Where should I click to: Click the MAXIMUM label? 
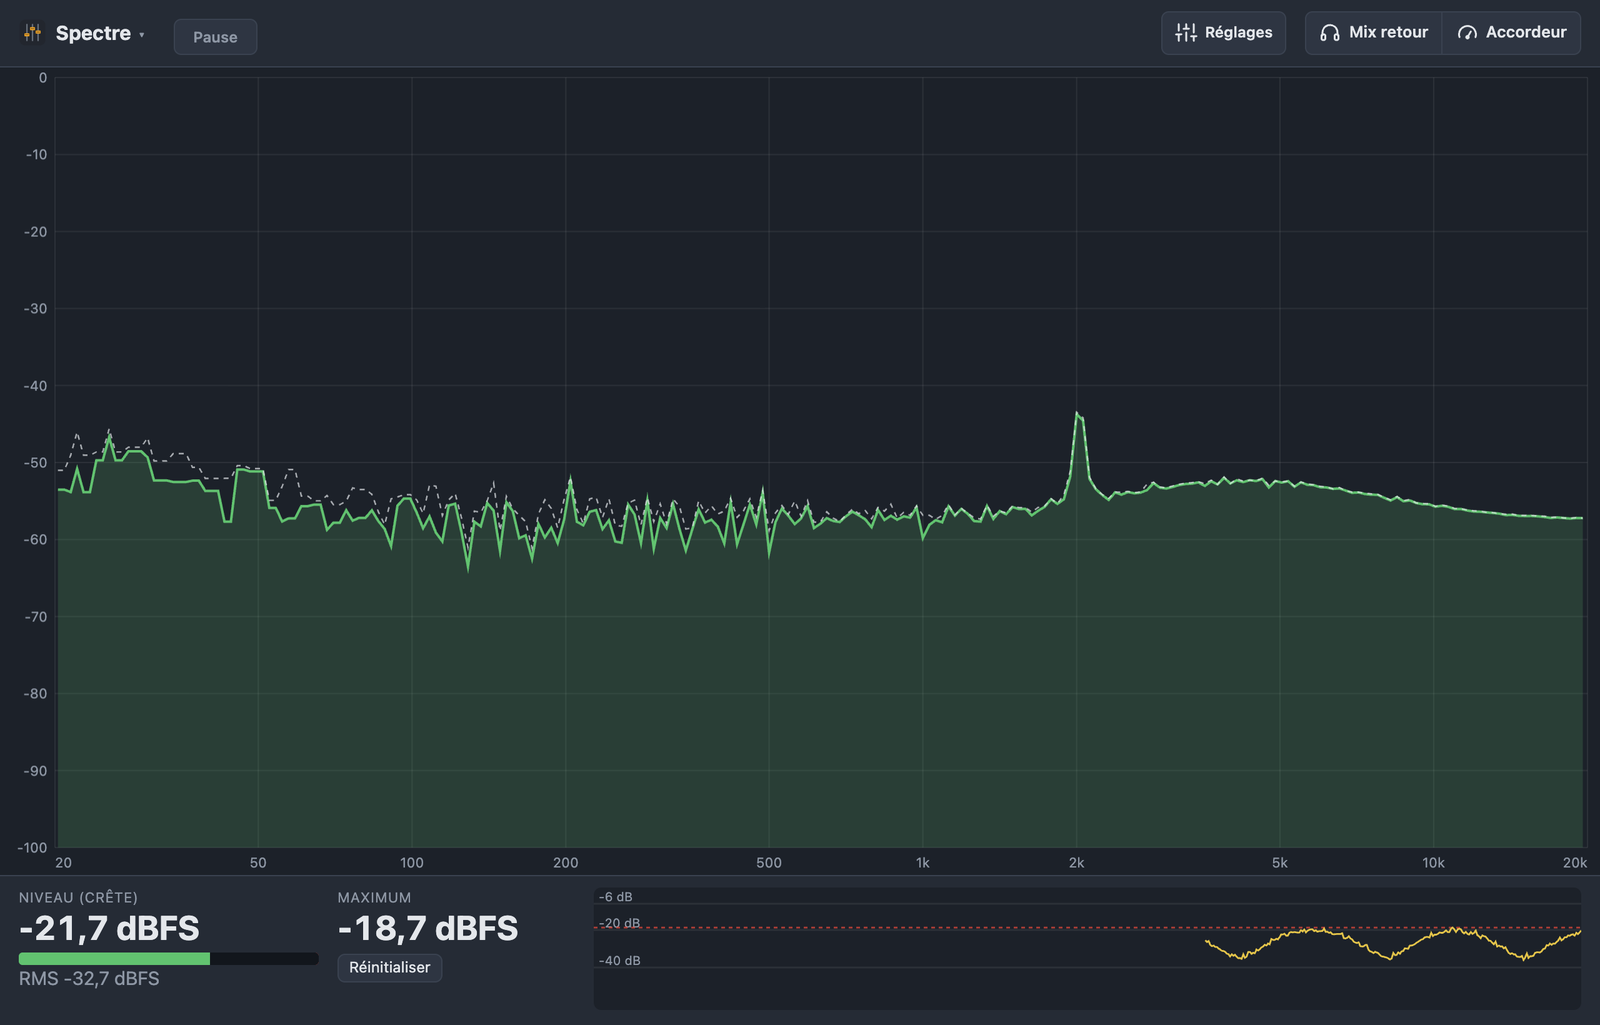tap(374, 898)
